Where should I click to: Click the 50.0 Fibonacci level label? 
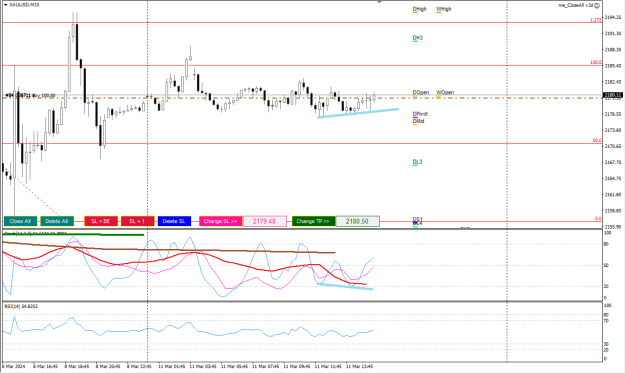[x=597, y=141]
